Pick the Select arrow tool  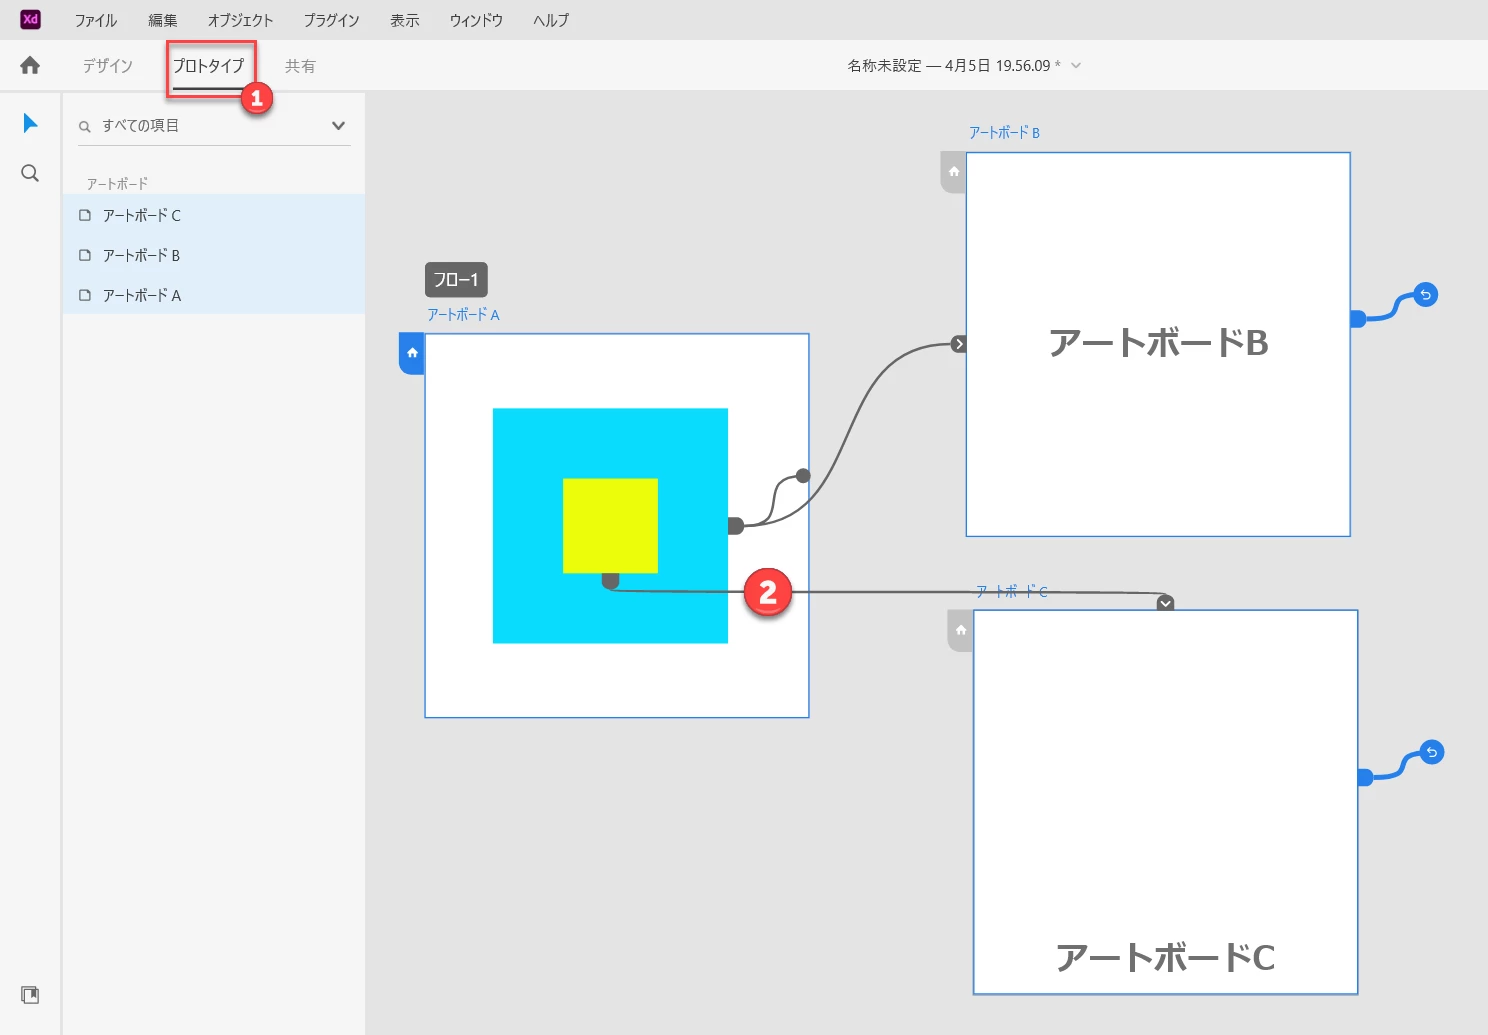click(30, 123)
